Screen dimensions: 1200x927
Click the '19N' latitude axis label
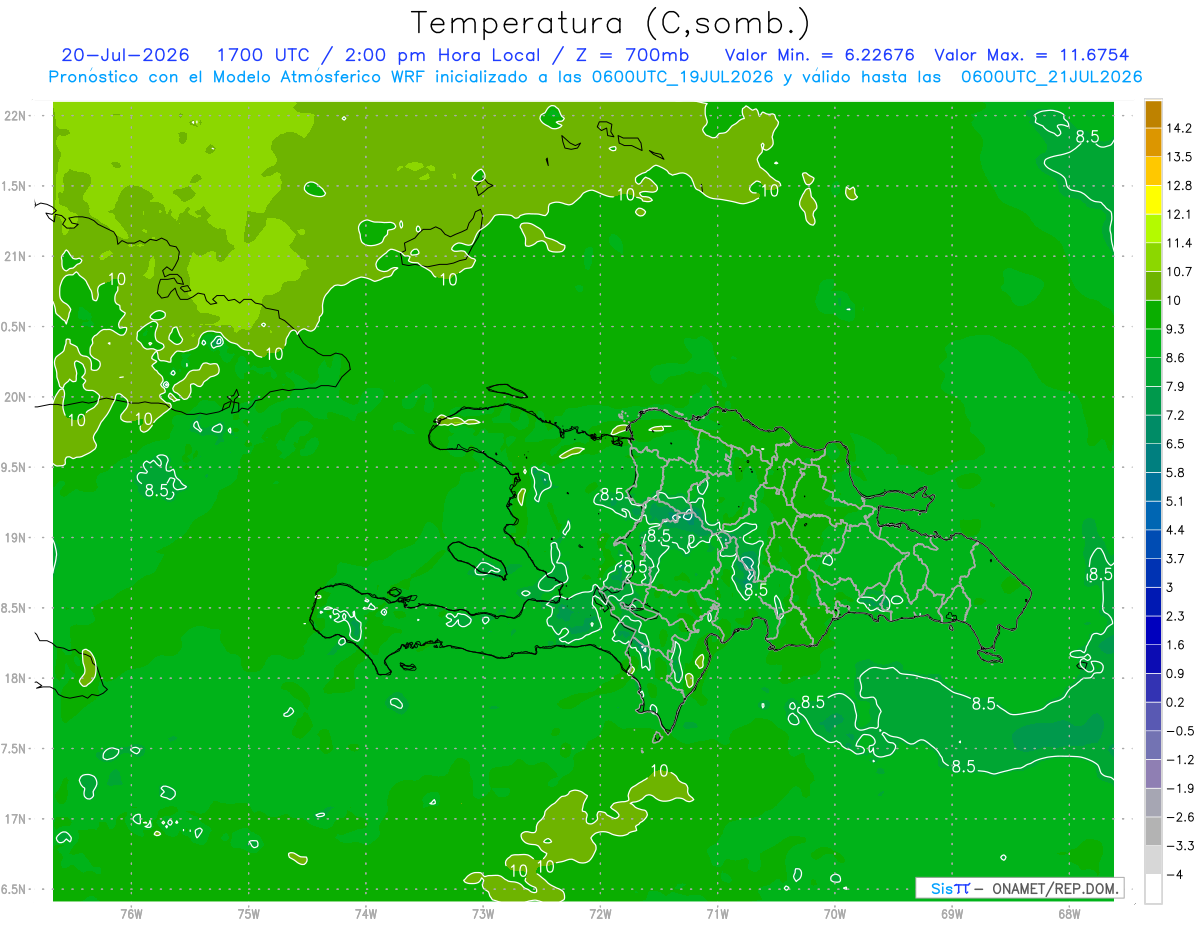[14, 538]
